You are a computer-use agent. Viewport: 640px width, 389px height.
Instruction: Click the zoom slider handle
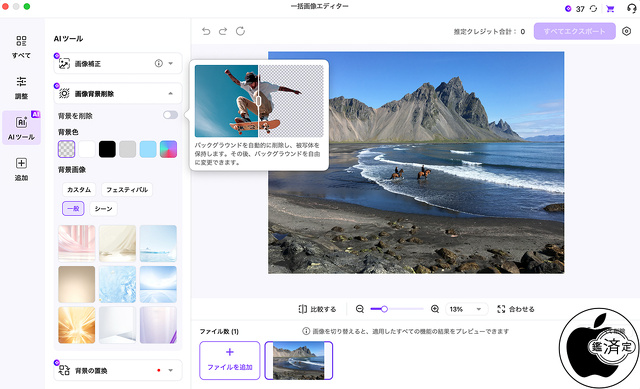[384, 309]
